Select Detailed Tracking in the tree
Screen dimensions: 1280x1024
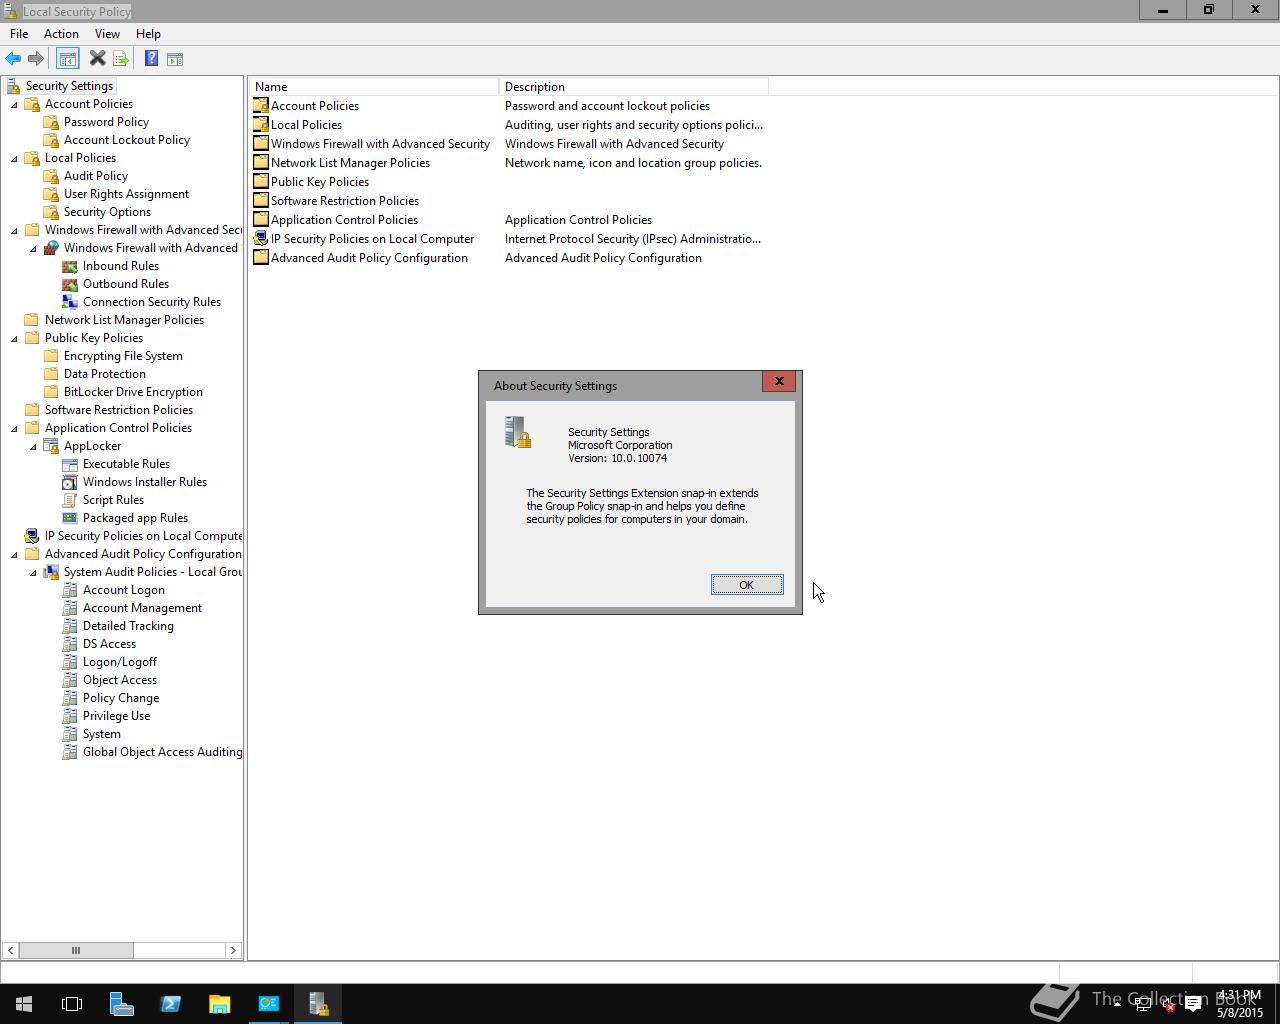128,626
